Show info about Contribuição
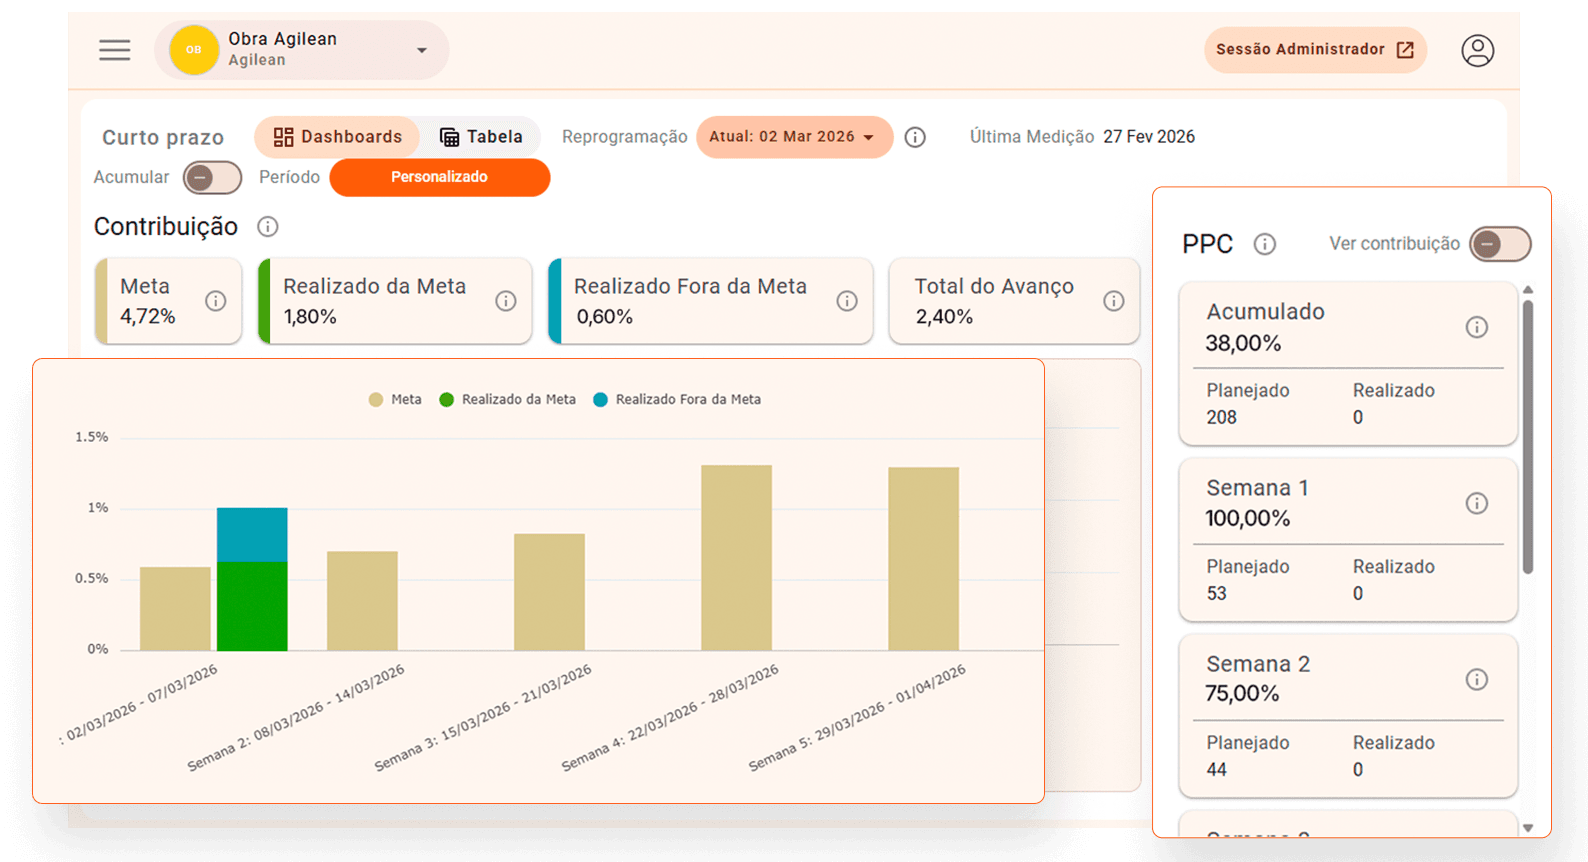The width and height of the screenshot is (1588, 862). tap(267, 227)
